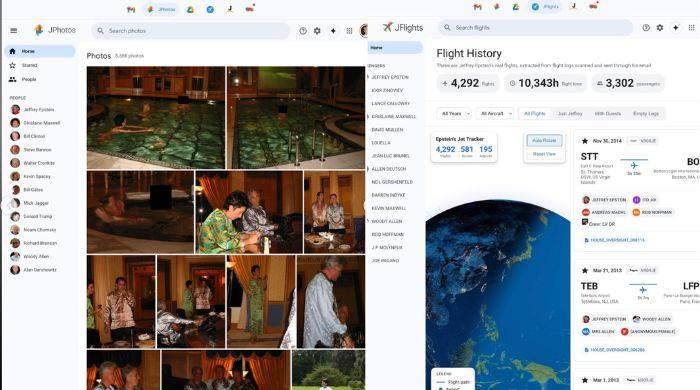Viewport: 700px width, 390px height.
Task: Select the All Flights filter tab
Action: point(534,114)
